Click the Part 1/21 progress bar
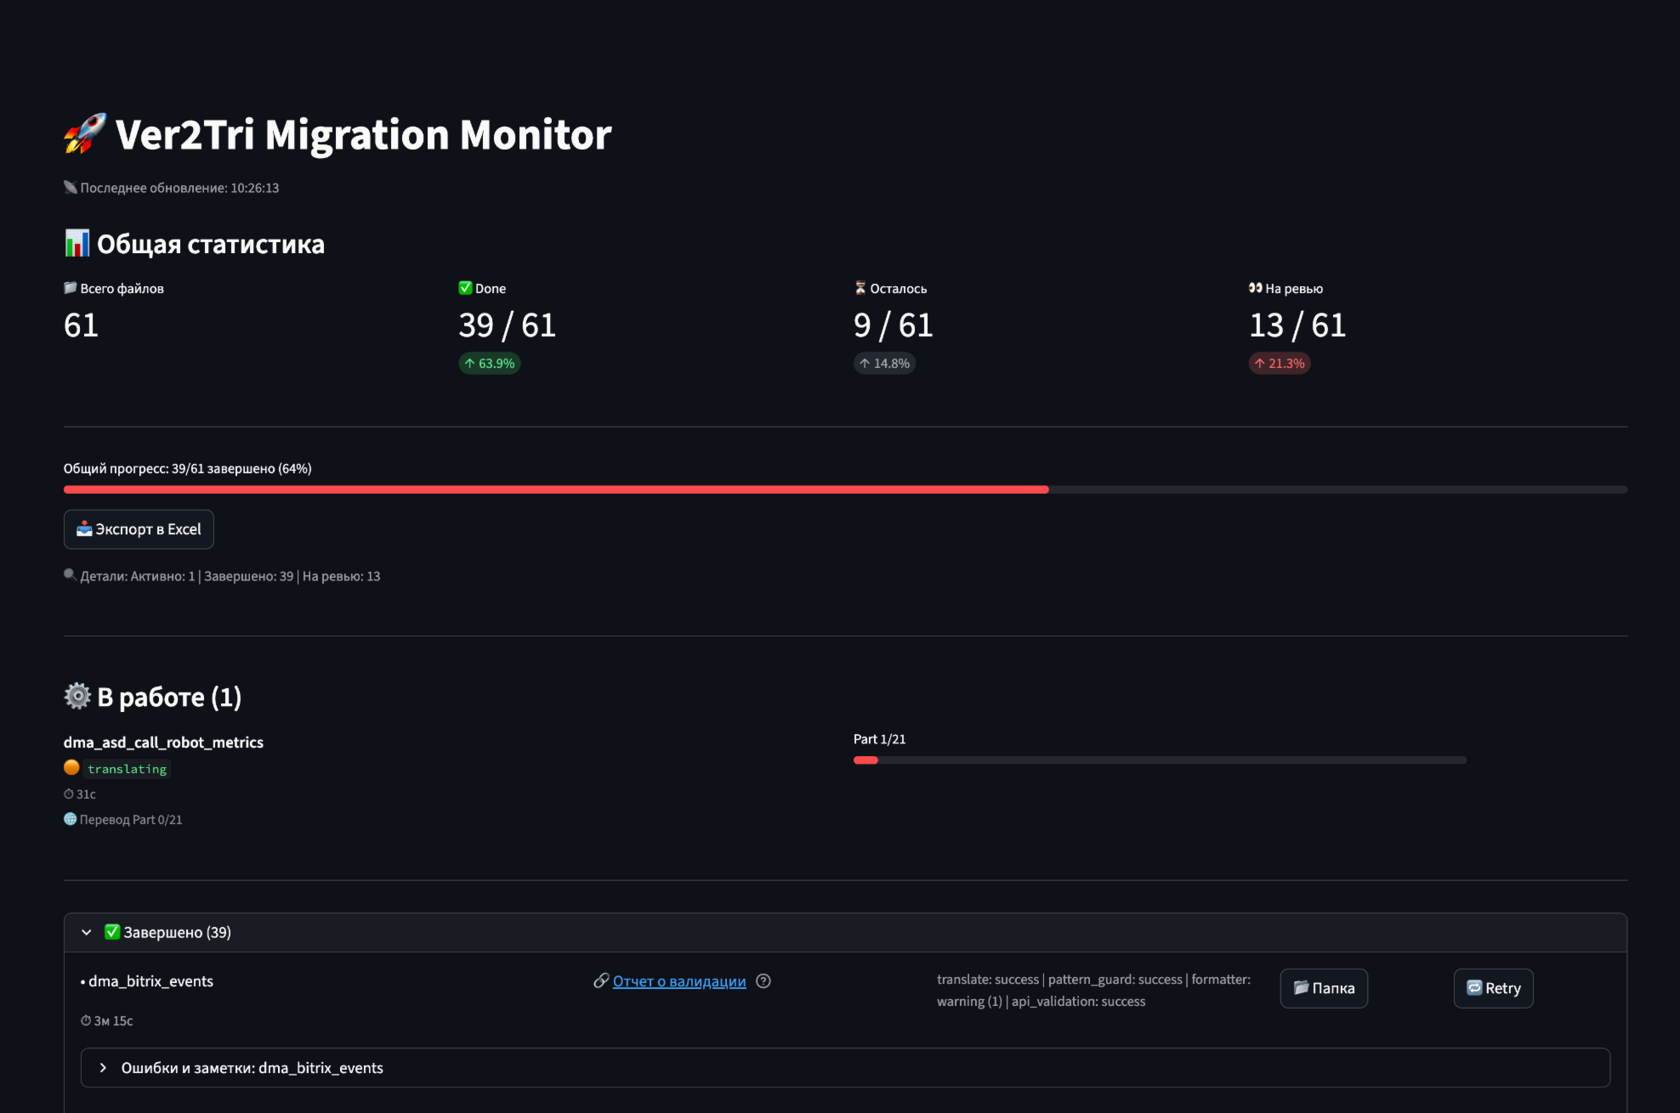 (x=1160, y=760)
